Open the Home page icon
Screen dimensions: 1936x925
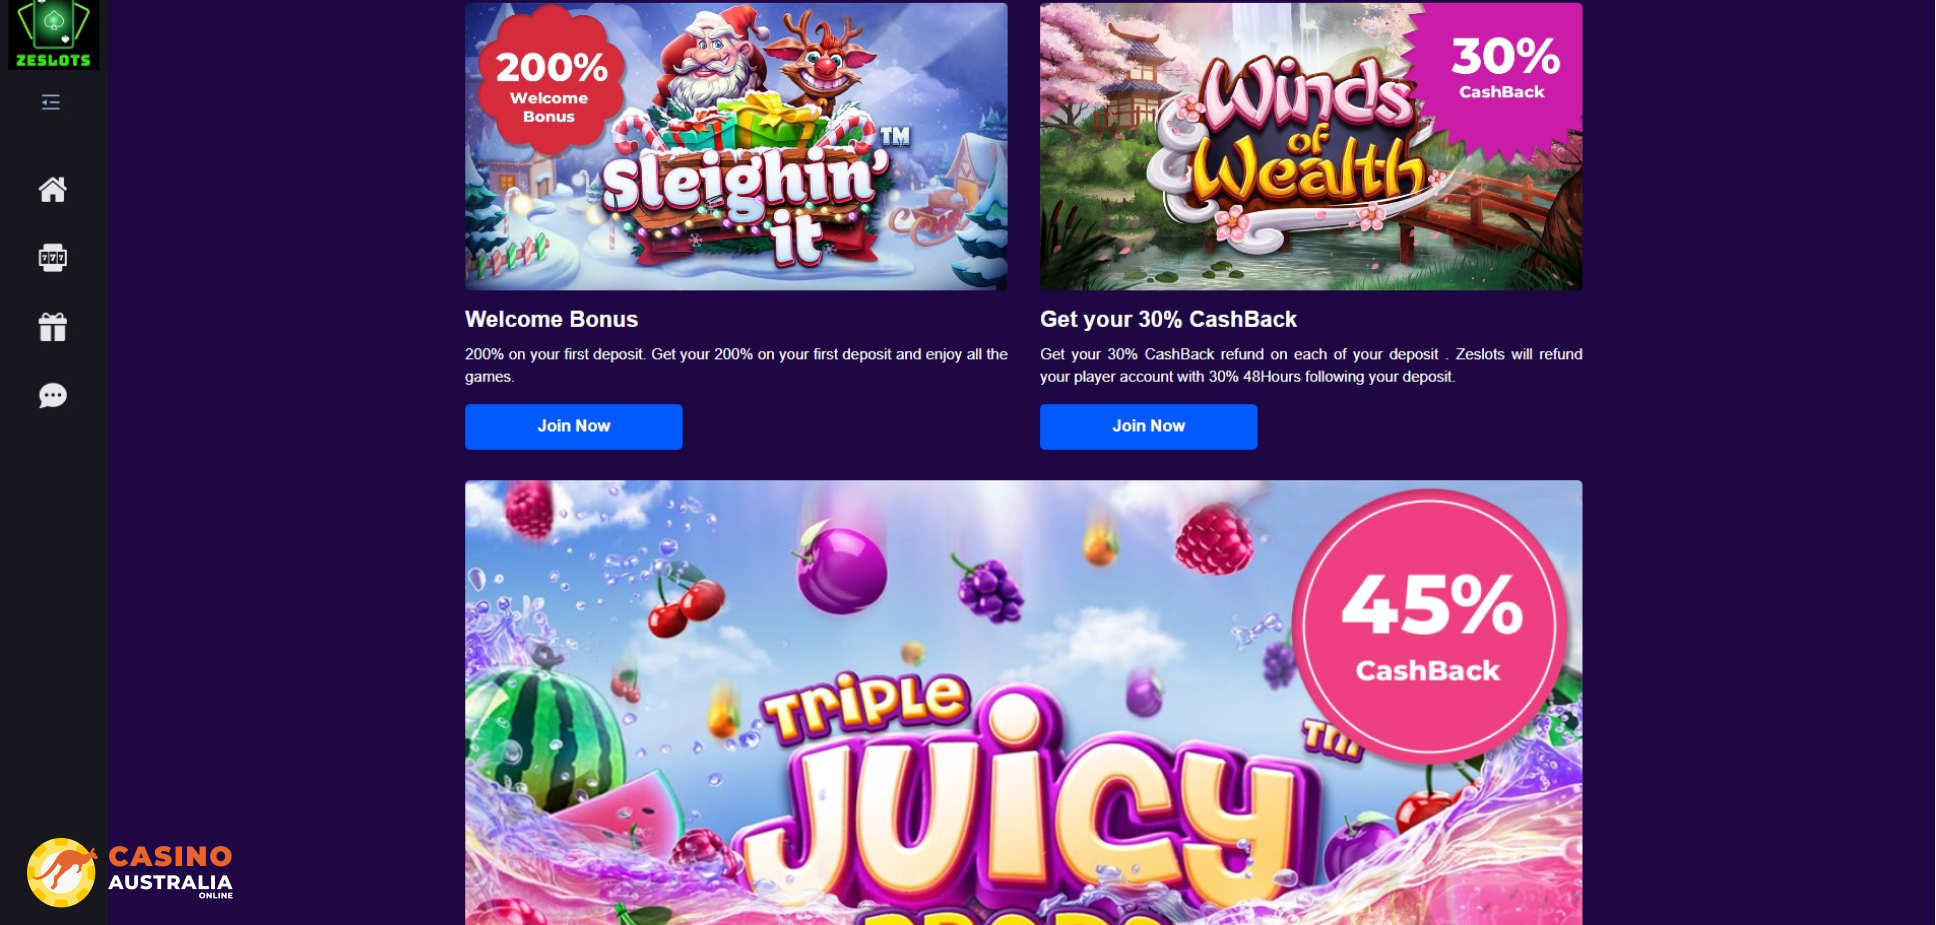pos(53,189)
